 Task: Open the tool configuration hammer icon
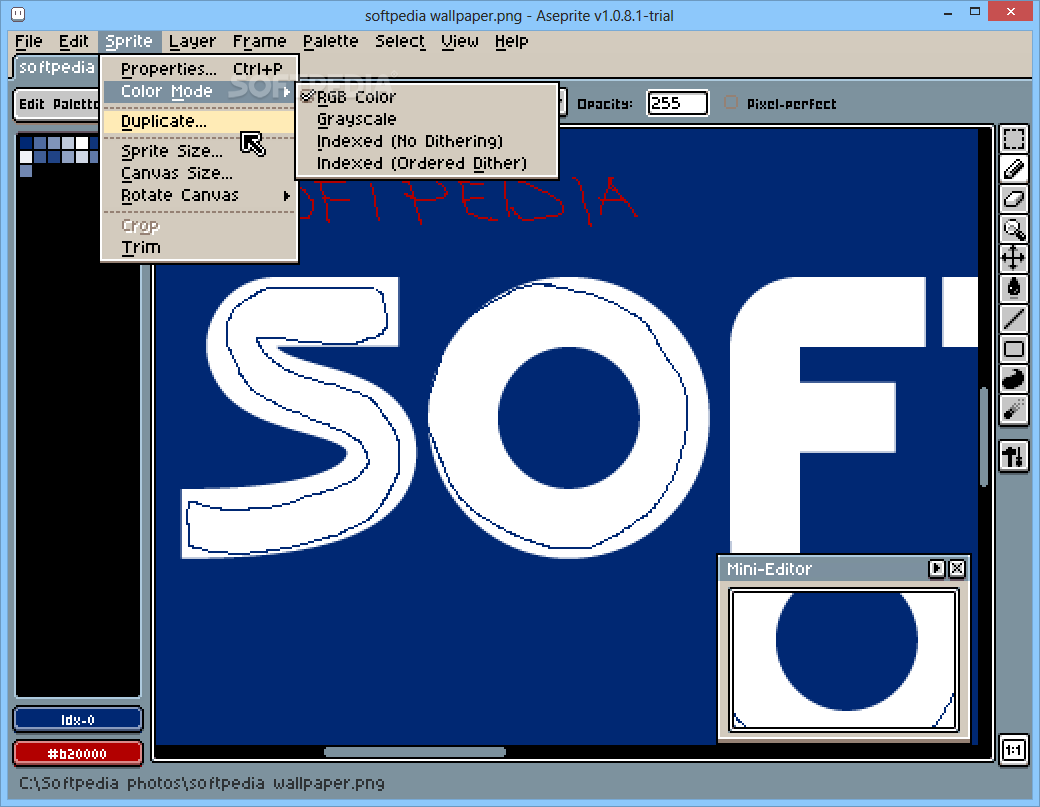coord(1013,456)
